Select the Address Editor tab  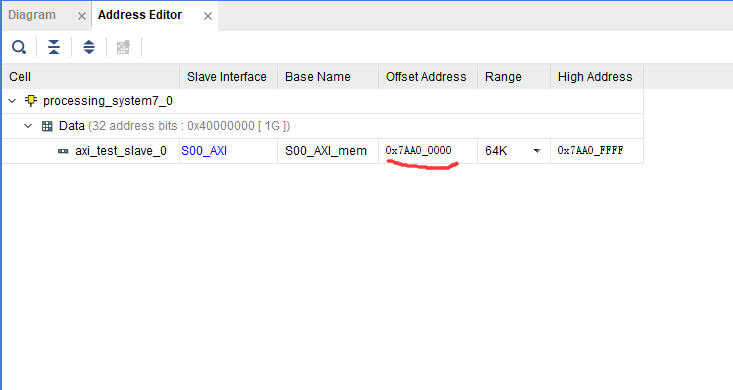pos(140,15)
